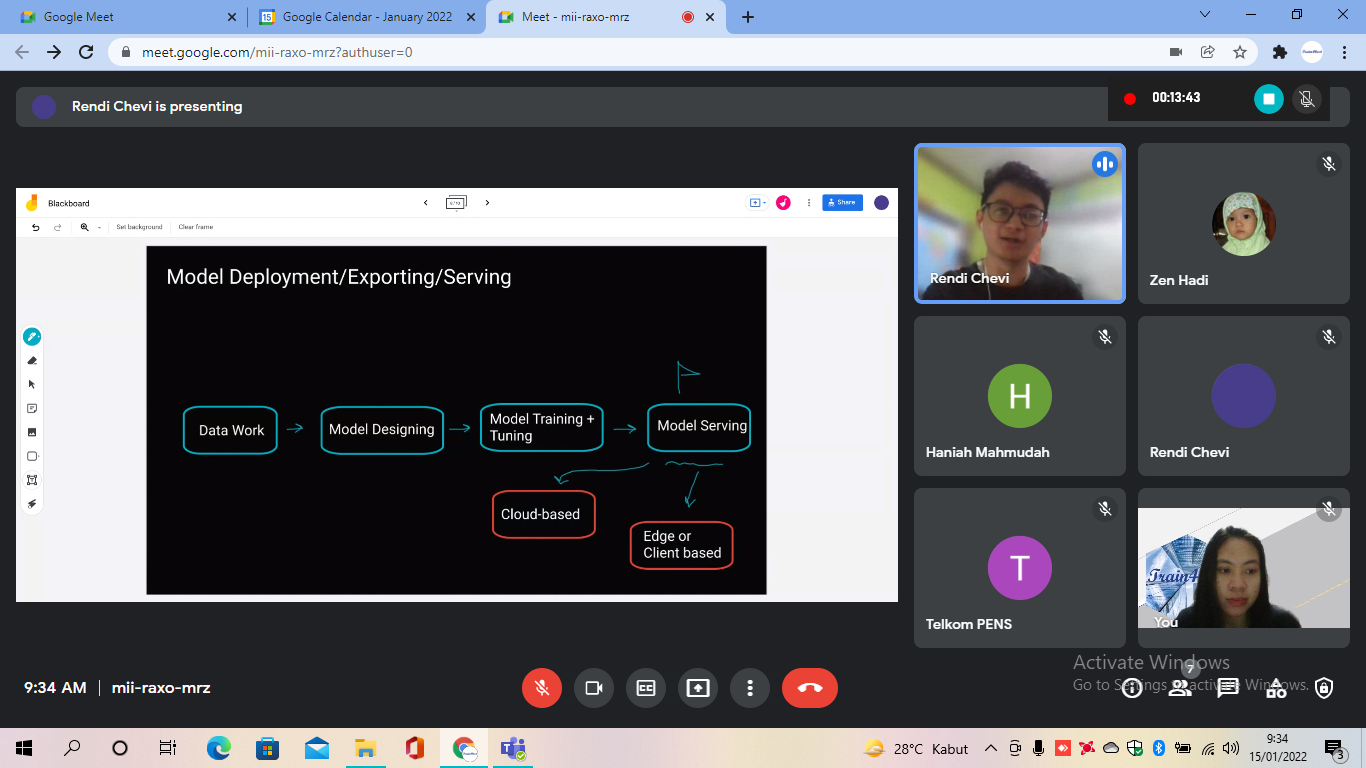1366x768 pixels.
Task: Toggle the camera button
Action: tap(594, 688)
